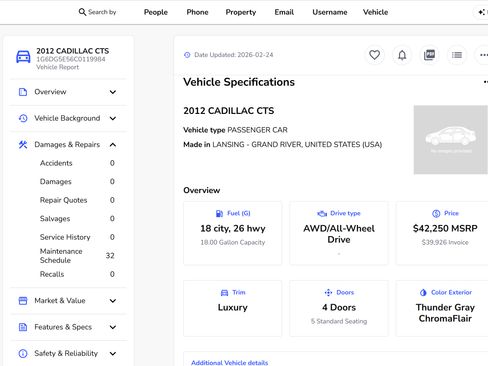Open the three-dot menu beside list icon

[x=483, y=55]
